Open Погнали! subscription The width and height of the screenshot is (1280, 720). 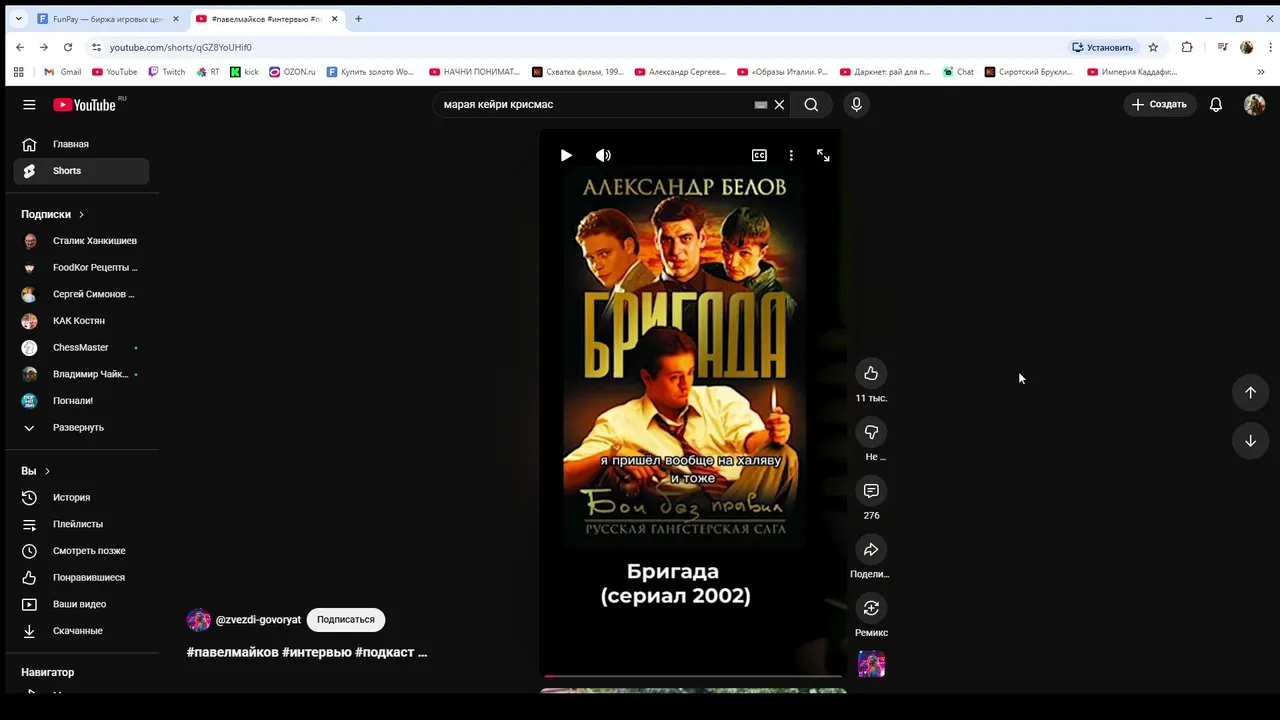81,401
